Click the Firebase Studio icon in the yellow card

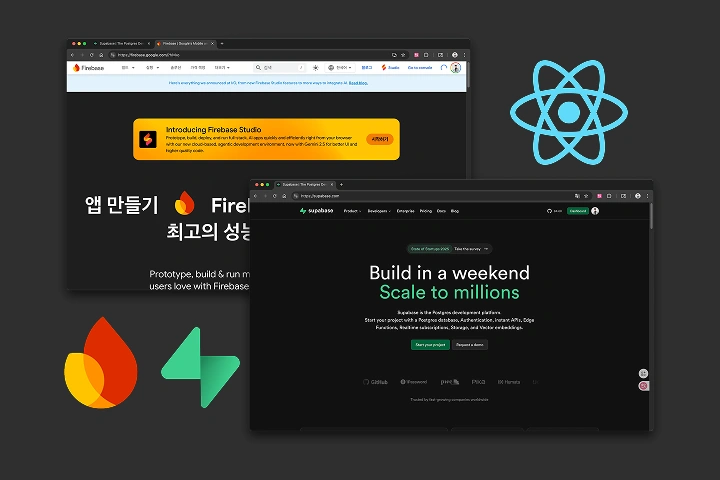pos(148,139)
